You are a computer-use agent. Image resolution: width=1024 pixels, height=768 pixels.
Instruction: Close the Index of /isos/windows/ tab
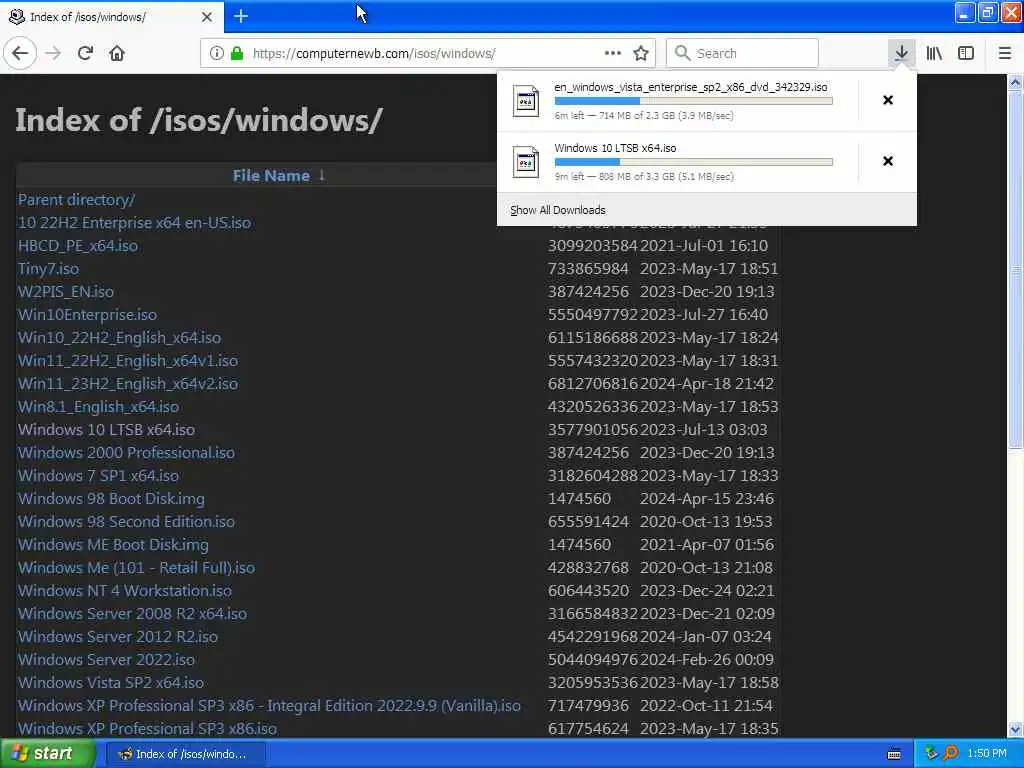point(207,17)
